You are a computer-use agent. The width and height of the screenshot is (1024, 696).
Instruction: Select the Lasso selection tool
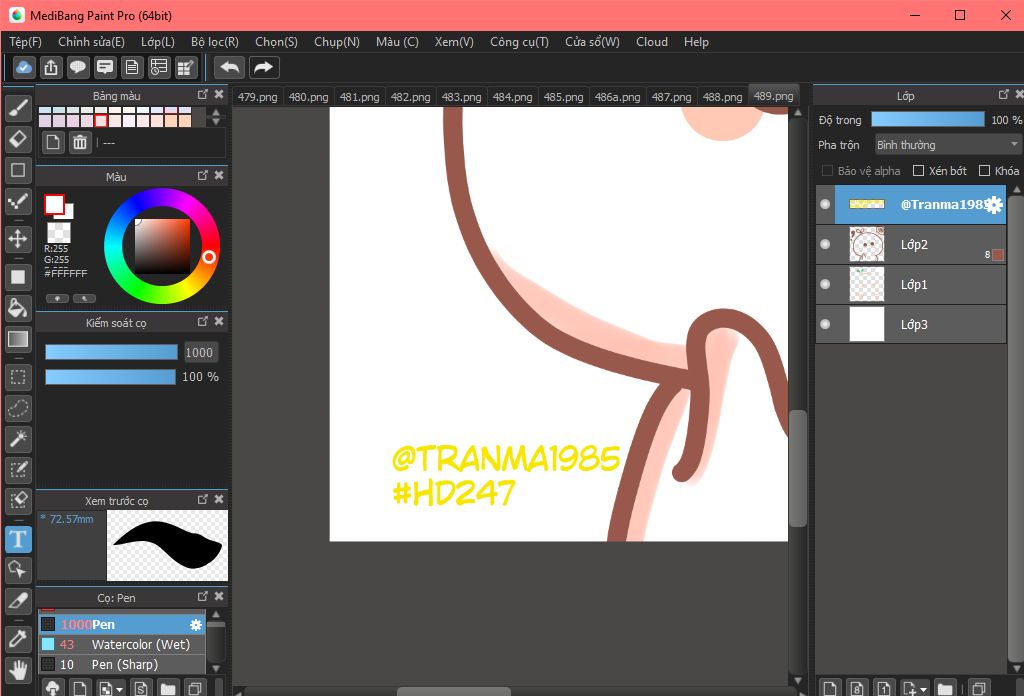18,408
